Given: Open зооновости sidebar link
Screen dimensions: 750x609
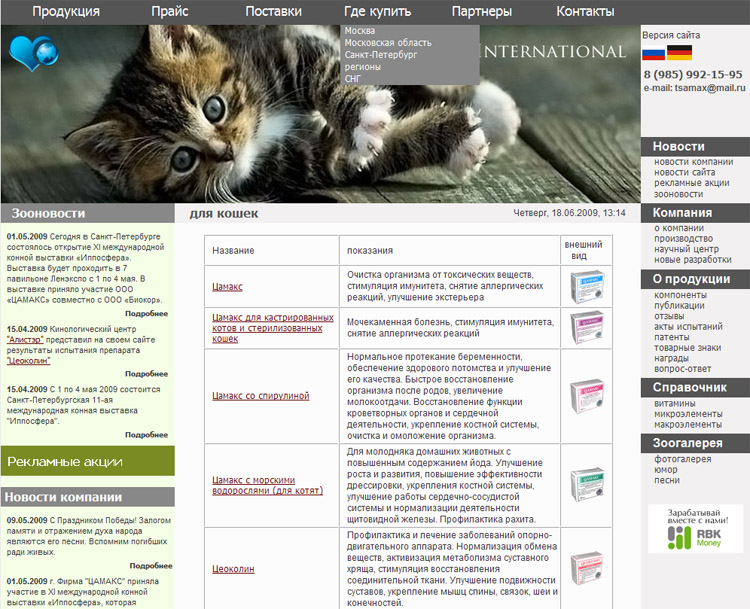Looking at the screenshot, I should [x=678, y=194].
